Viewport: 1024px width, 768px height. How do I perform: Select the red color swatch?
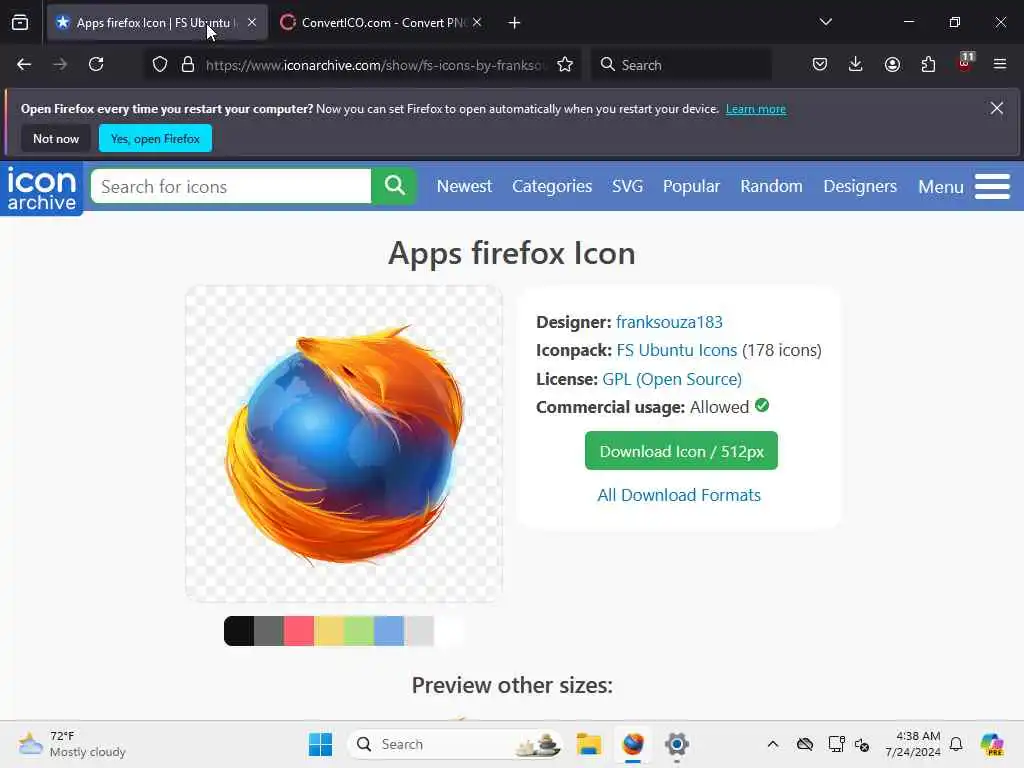pos(299,631)
